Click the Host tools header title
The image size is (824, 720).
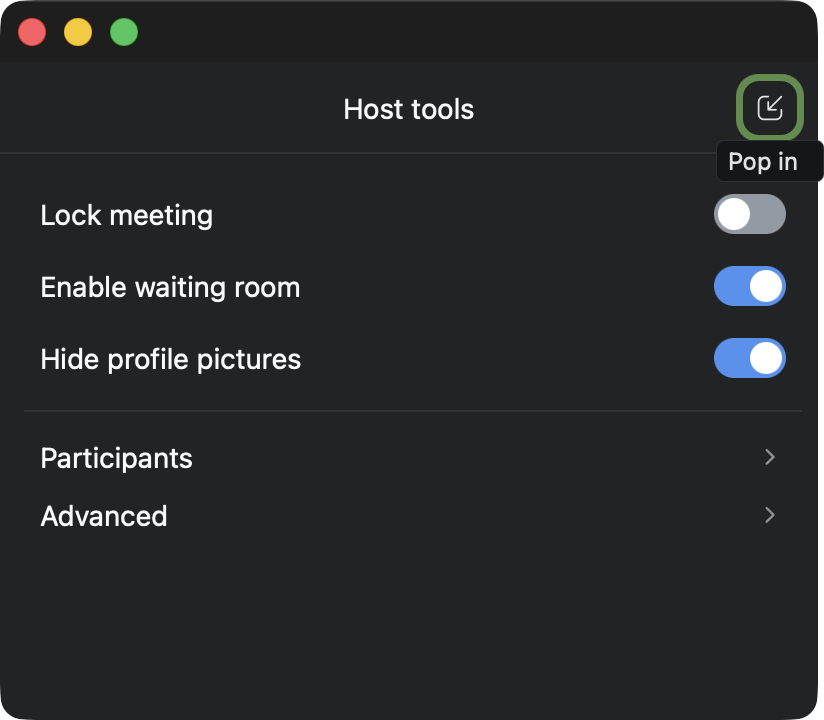coord(408,109)
